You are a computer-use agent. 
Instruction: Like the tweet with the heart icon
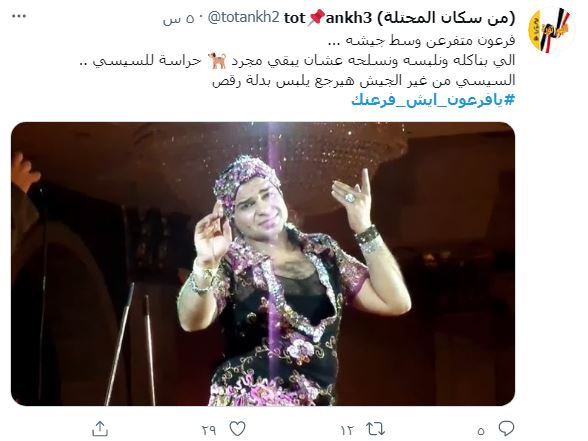pyautogui.click(x=237, y=429)
